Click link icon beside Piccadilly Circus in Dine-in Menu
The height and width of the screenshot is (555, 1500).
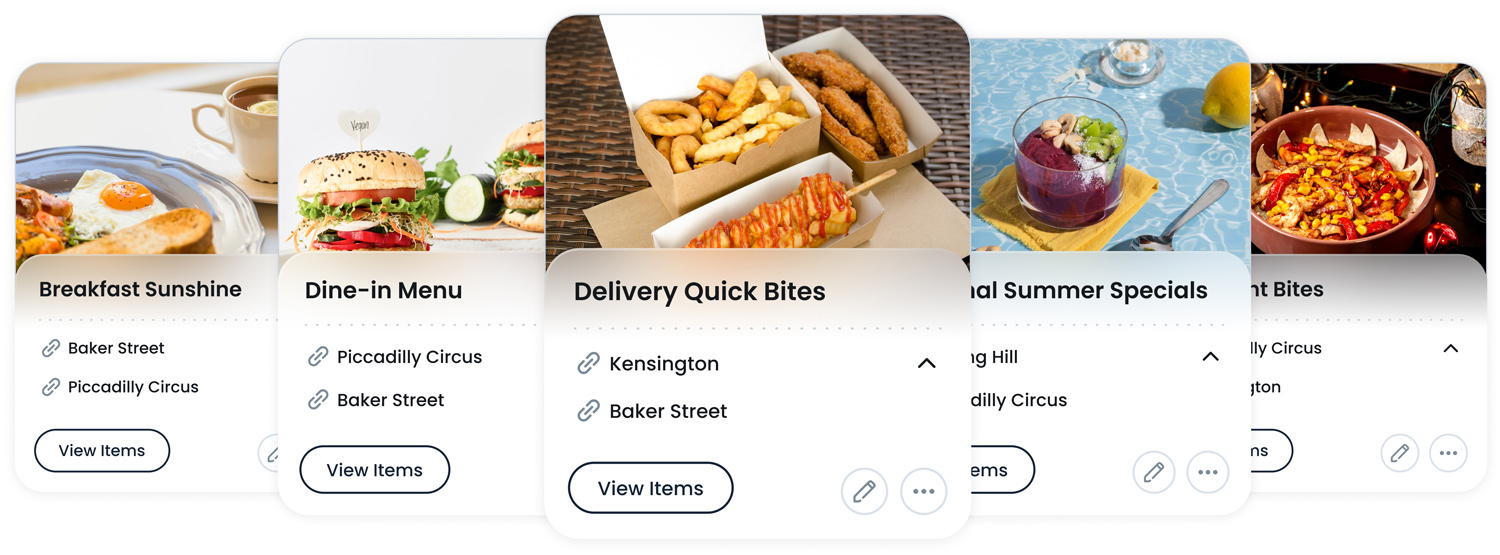pos(318,357)
